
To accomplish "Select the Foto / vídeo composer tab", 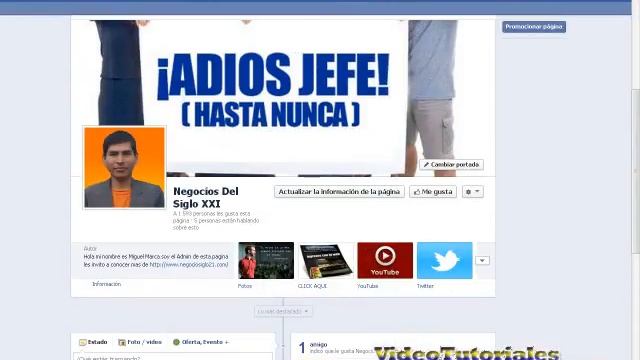I will coord(140,342).
